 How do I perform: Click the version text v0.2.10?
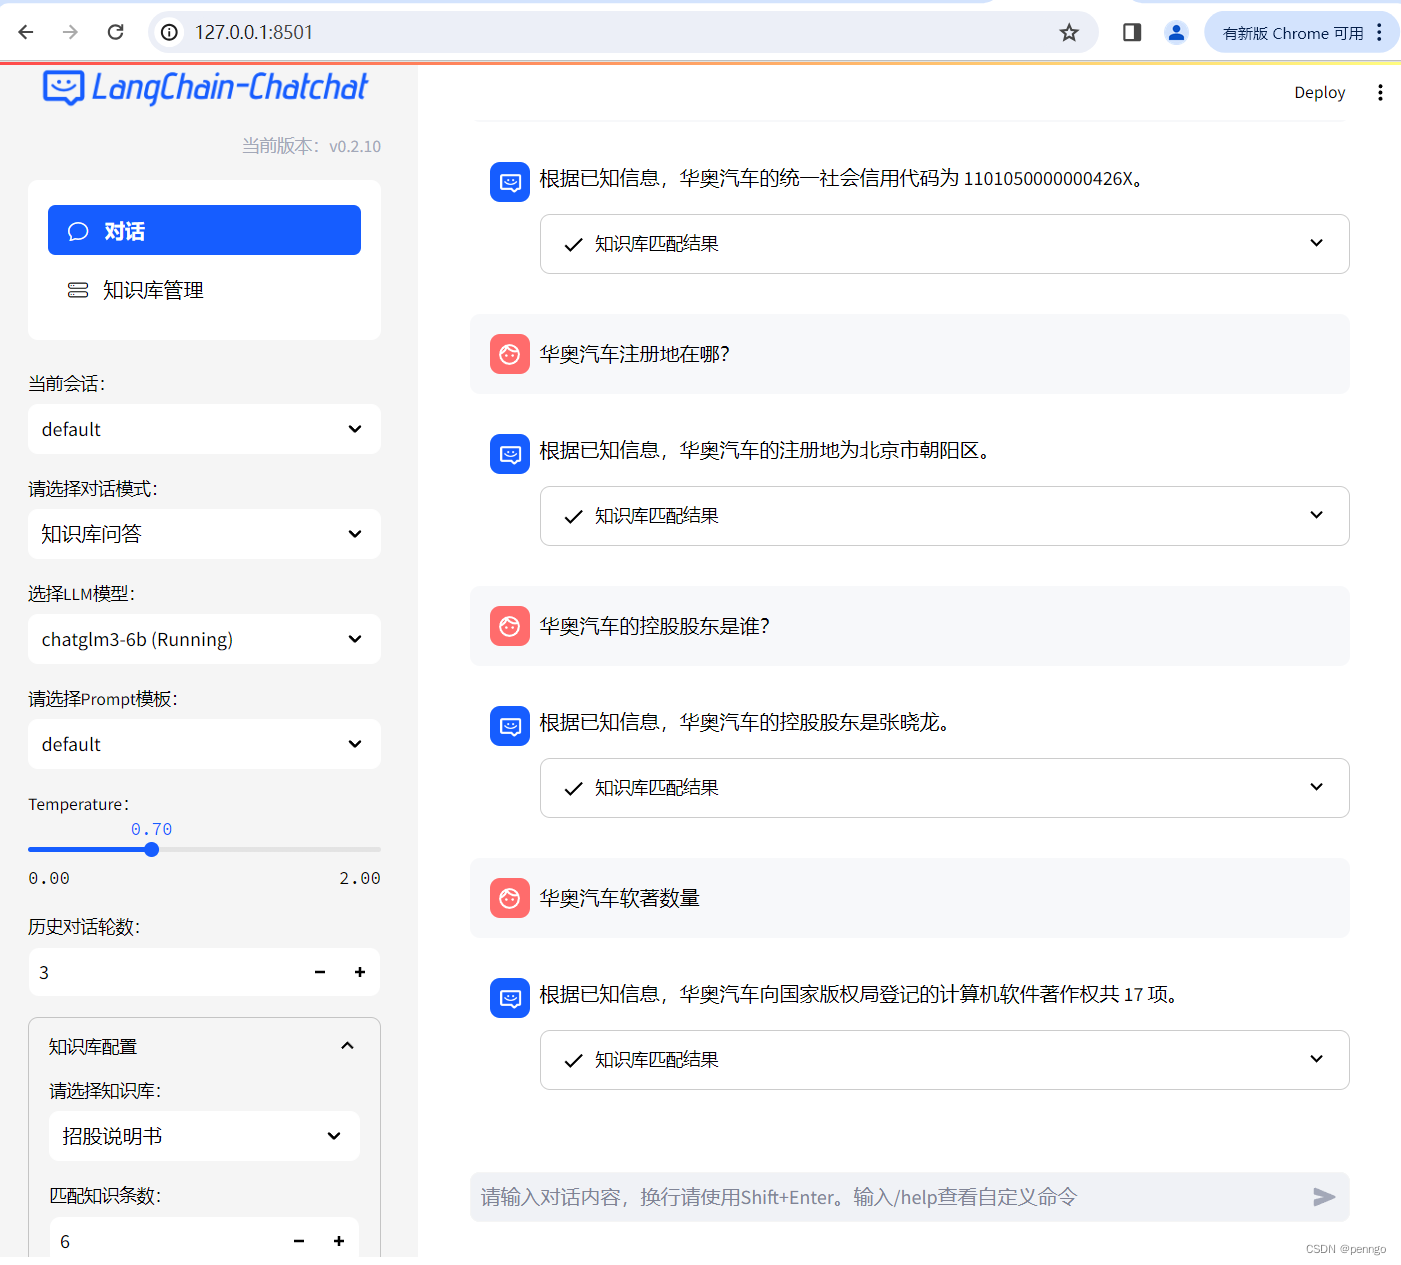(x=355, y=146)
